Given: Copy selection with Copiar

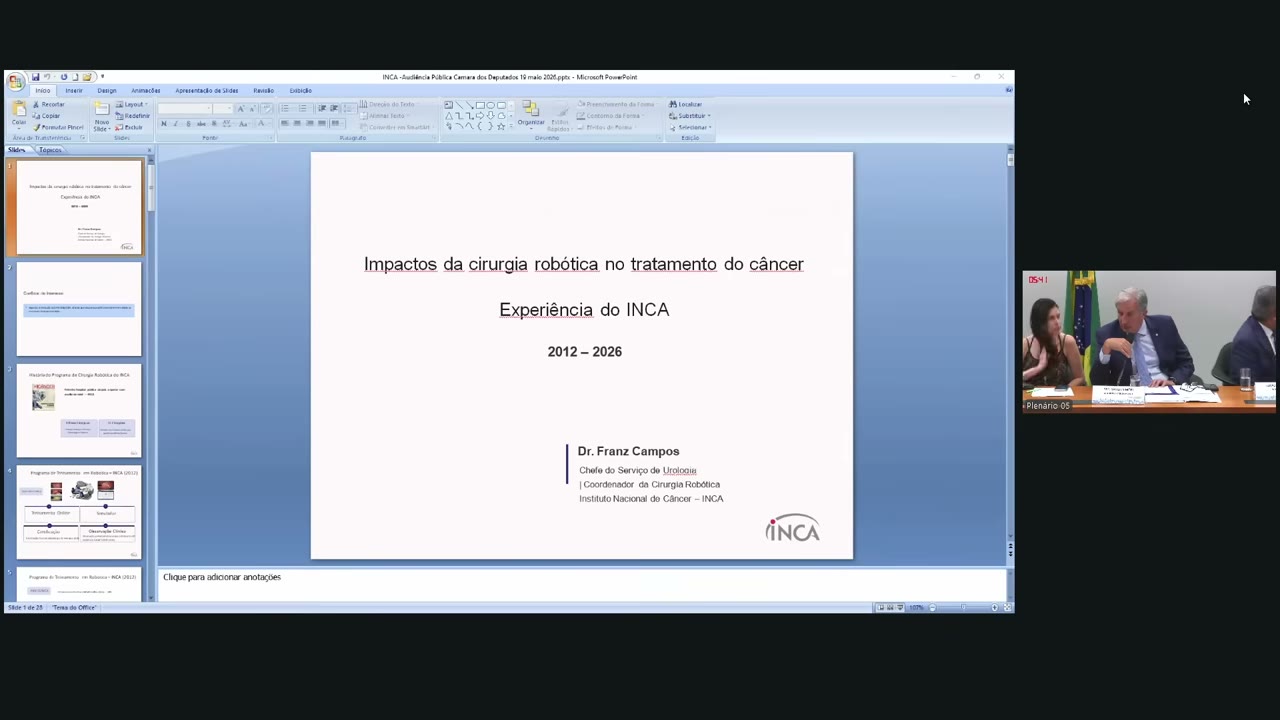Looking at the screenshot, I should pyautogui.click(x=47, y=116).
